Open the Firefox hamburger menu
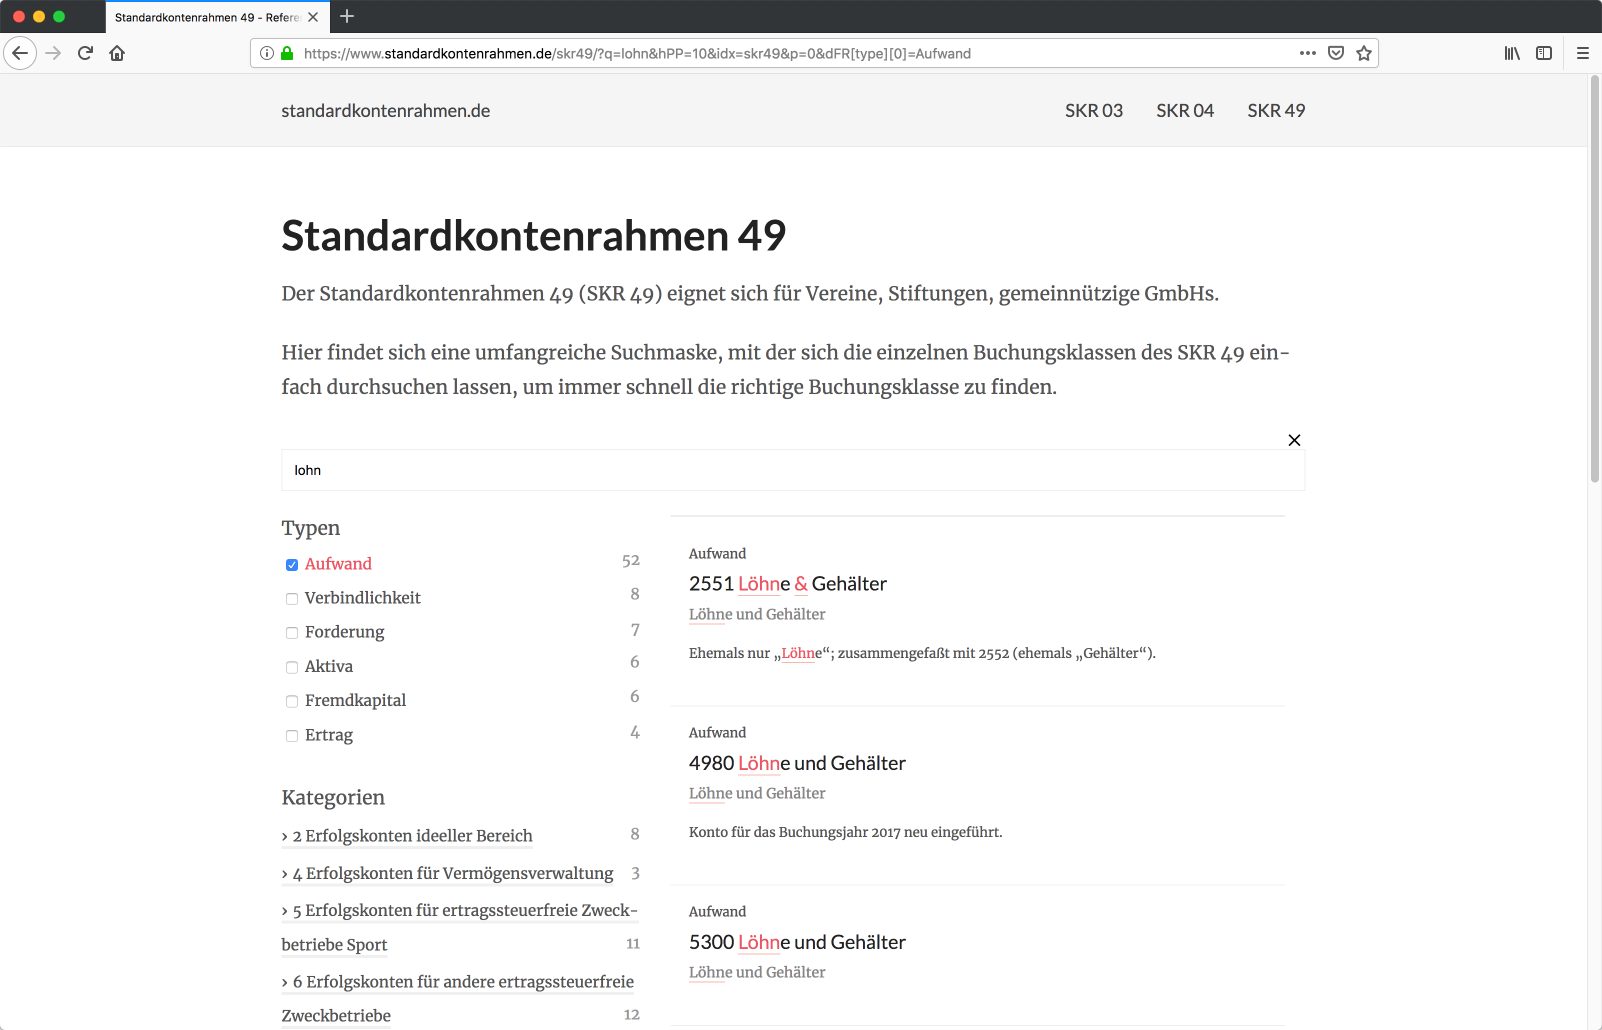The width and height of the screenshot is (1602, 1030). click(1583, 53)
